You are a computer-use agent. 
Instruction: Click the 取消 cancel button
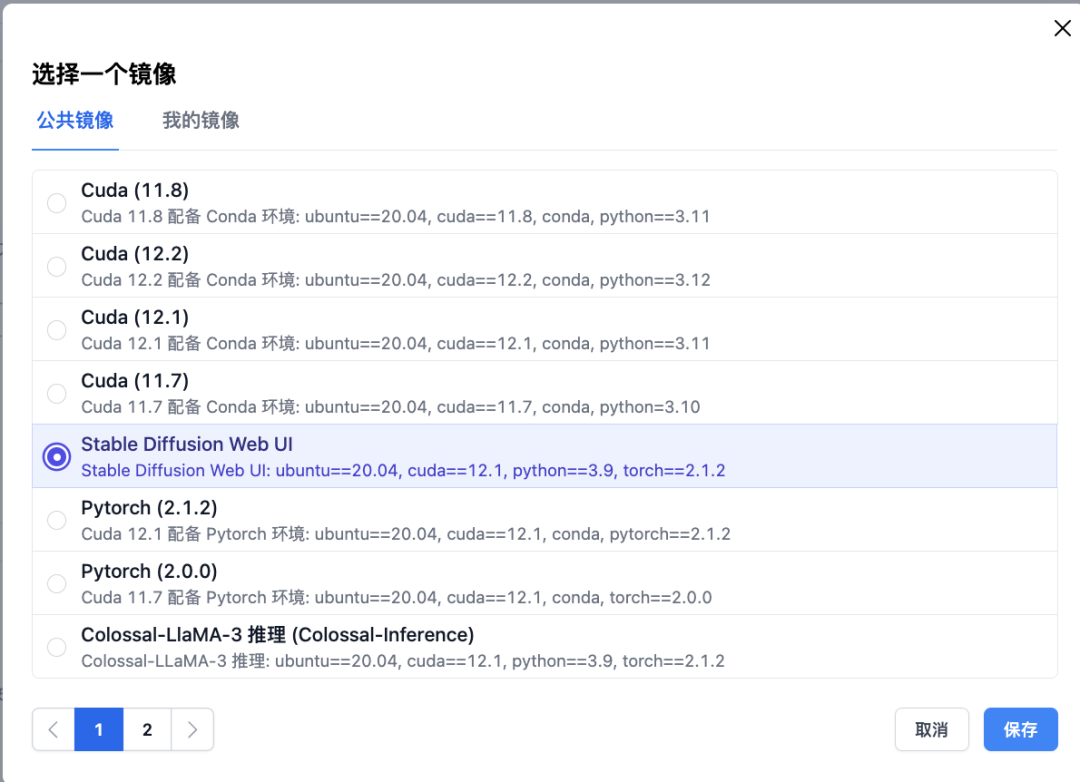pos(931,730)
